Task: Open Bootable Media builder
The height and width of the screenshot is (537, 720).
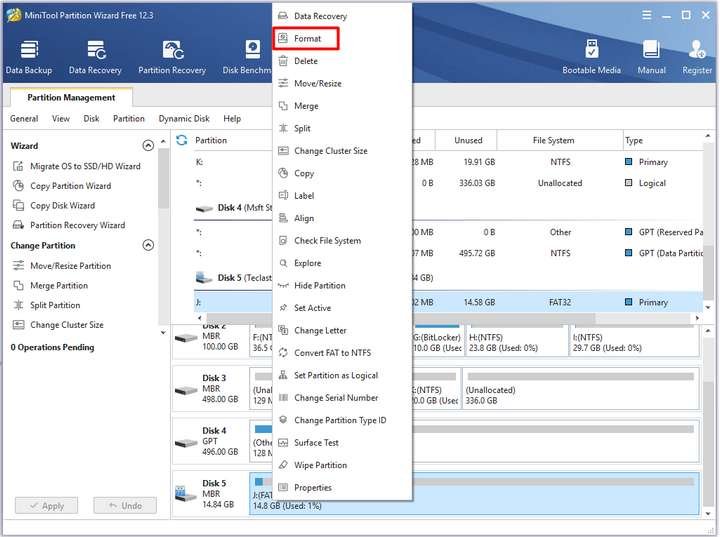Action: coord(593,57)
